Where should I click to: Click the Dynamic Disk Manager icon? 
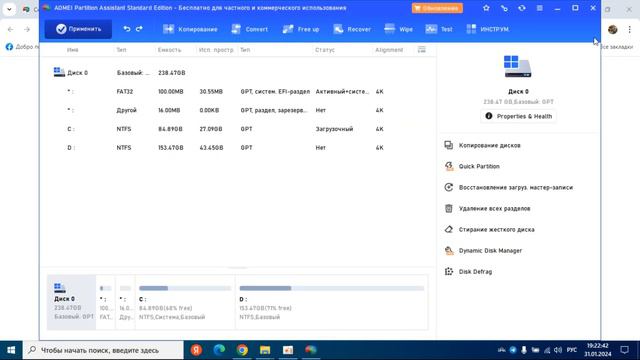click(x=449, y=251)
